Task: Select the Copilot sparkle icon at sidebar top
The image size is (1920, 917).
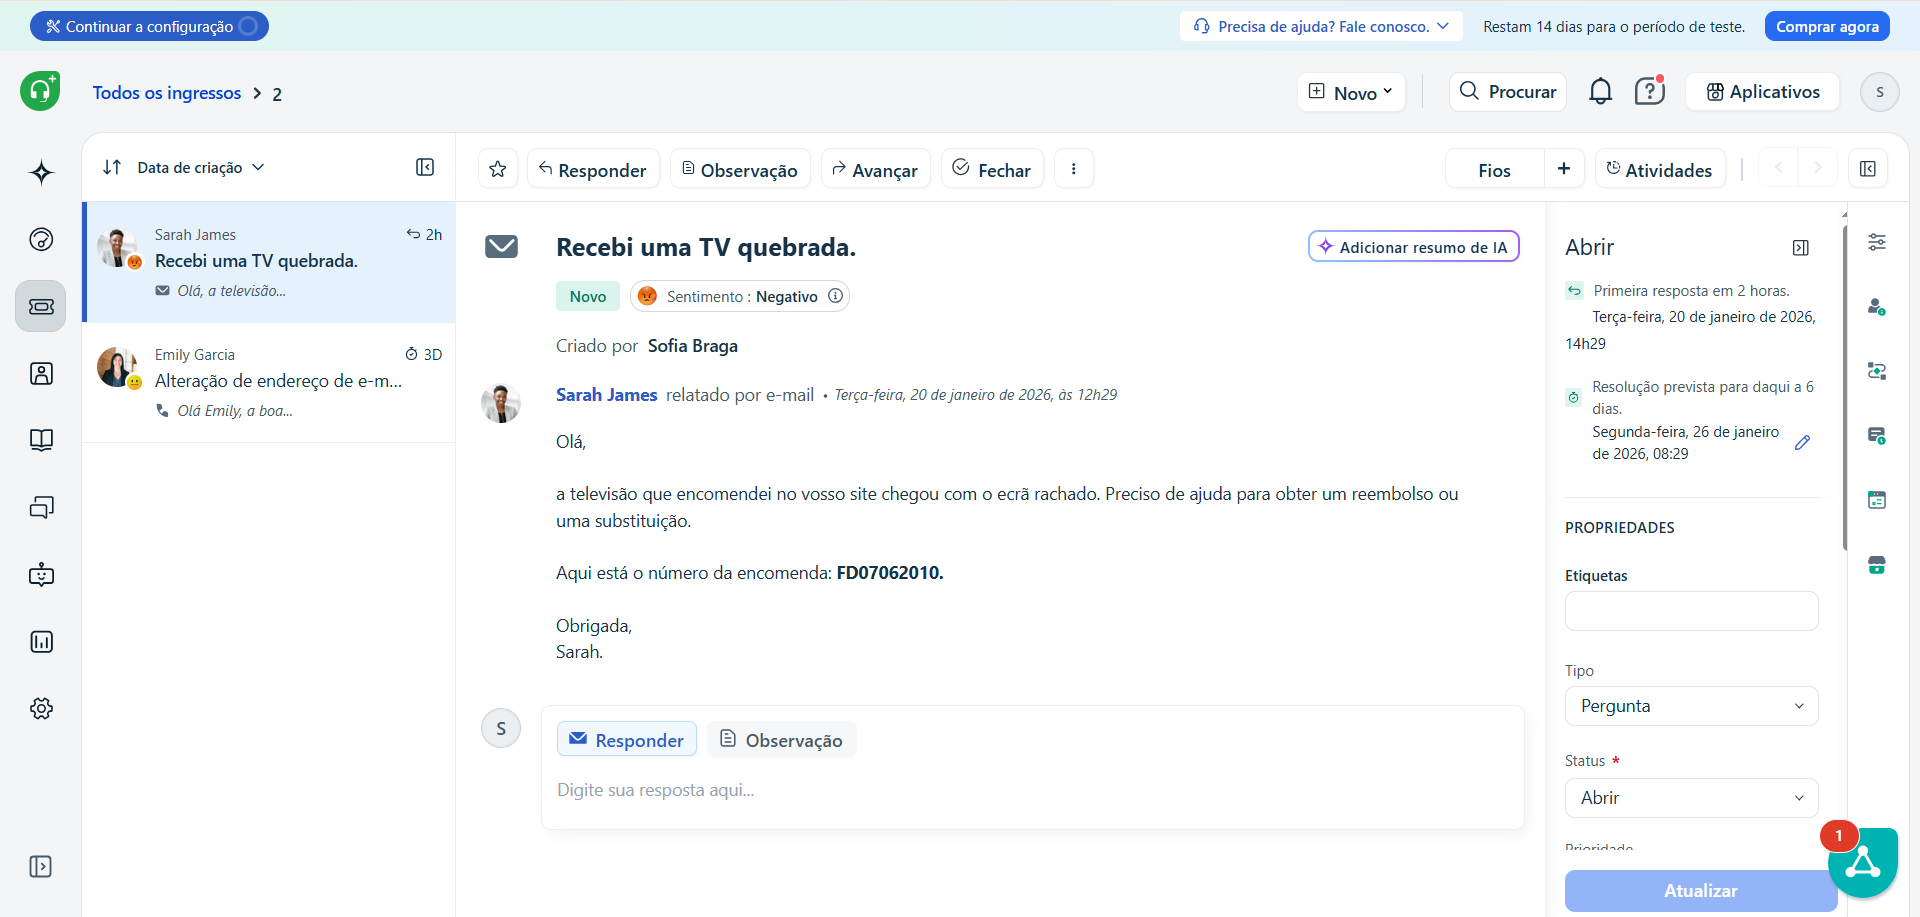Action: point(40,172)
